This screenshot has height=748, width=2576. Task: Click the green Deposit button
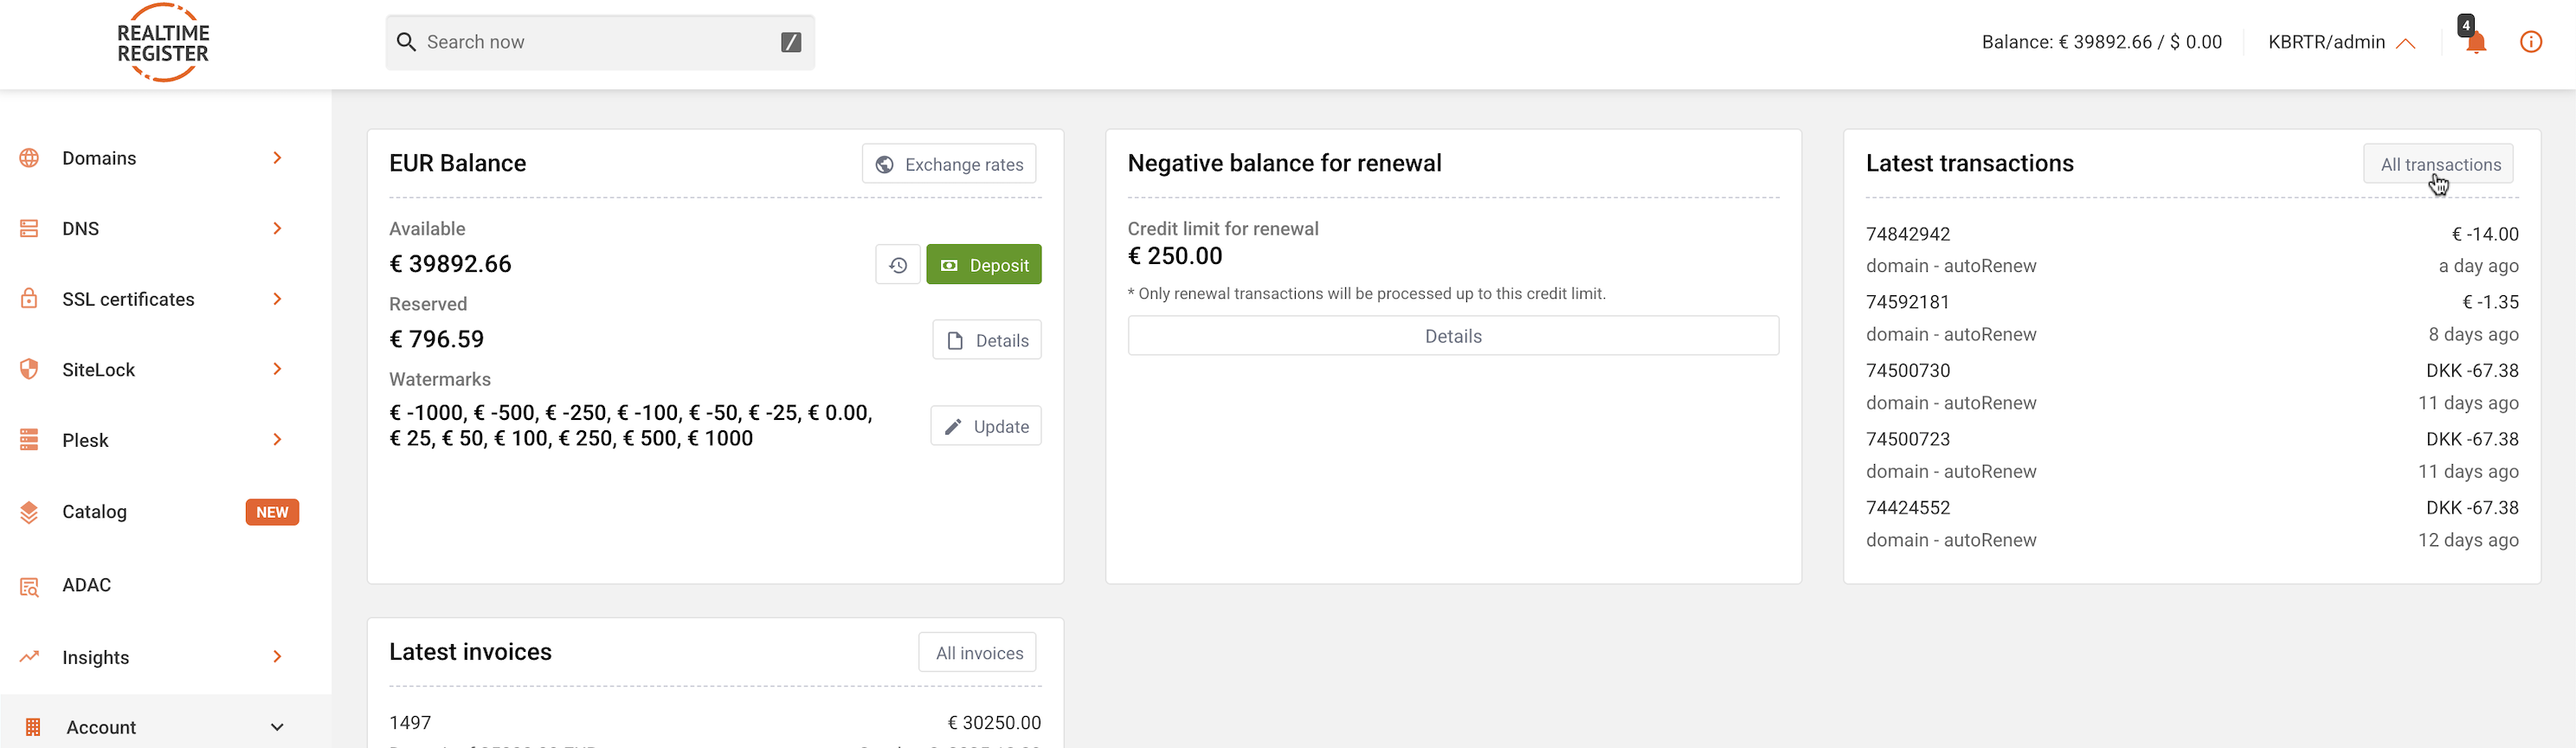[x=983, y=265]
